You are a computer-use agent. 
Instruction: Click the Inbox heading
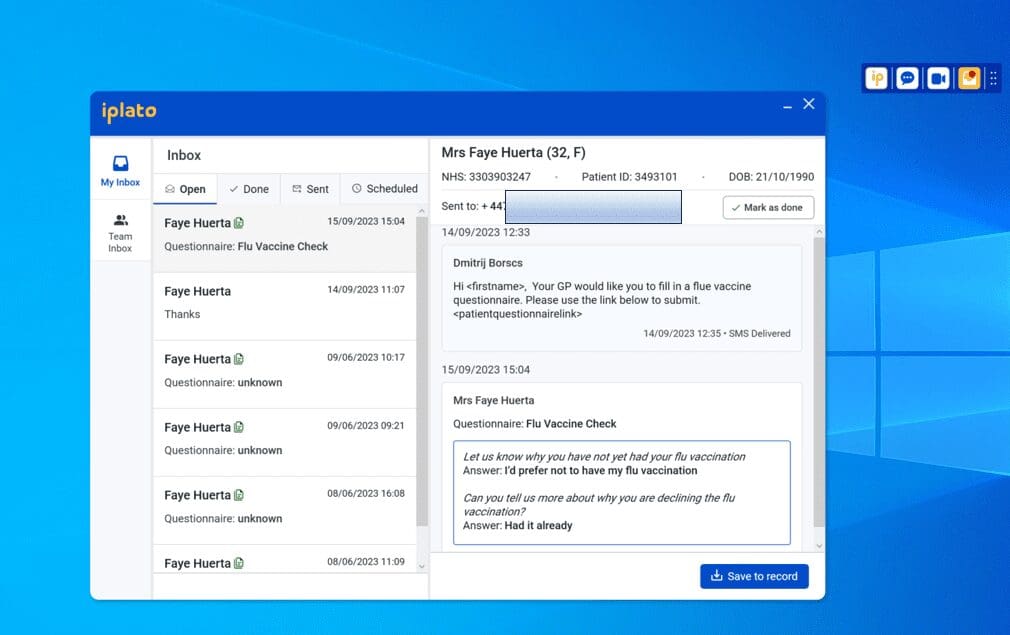184,155
